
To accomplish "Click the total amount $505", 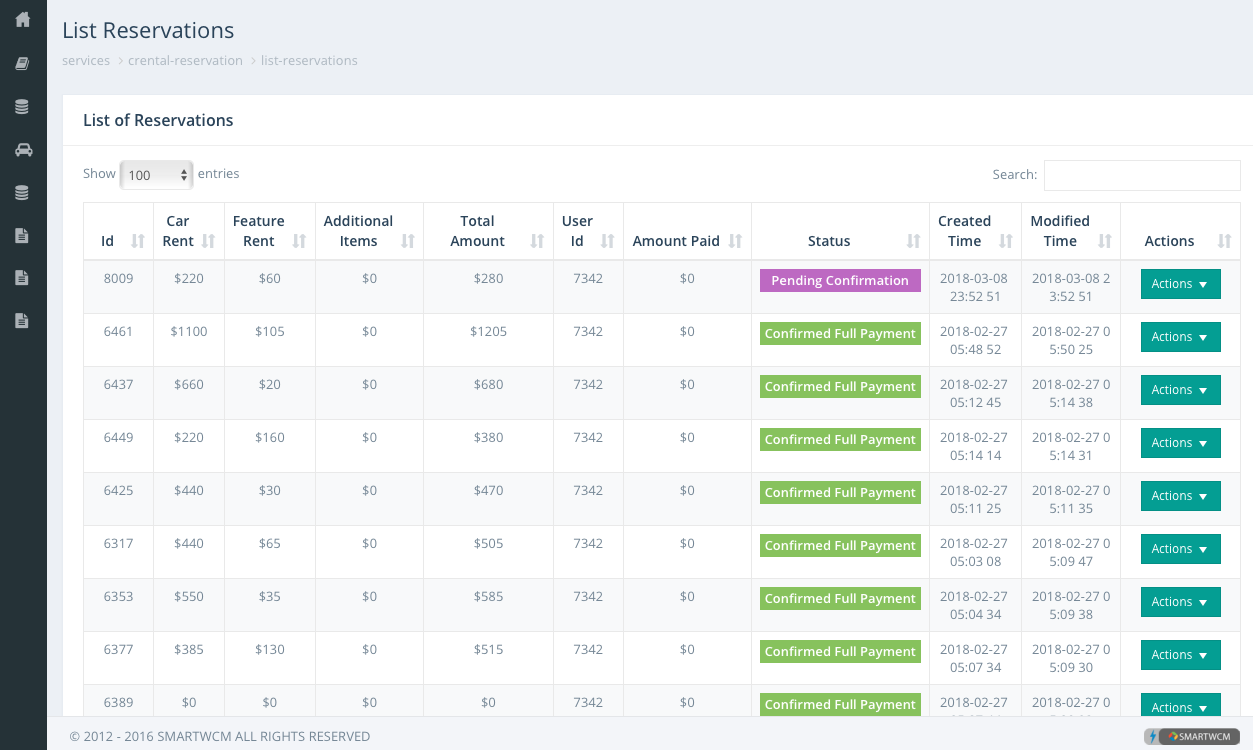I will point(488,544).
